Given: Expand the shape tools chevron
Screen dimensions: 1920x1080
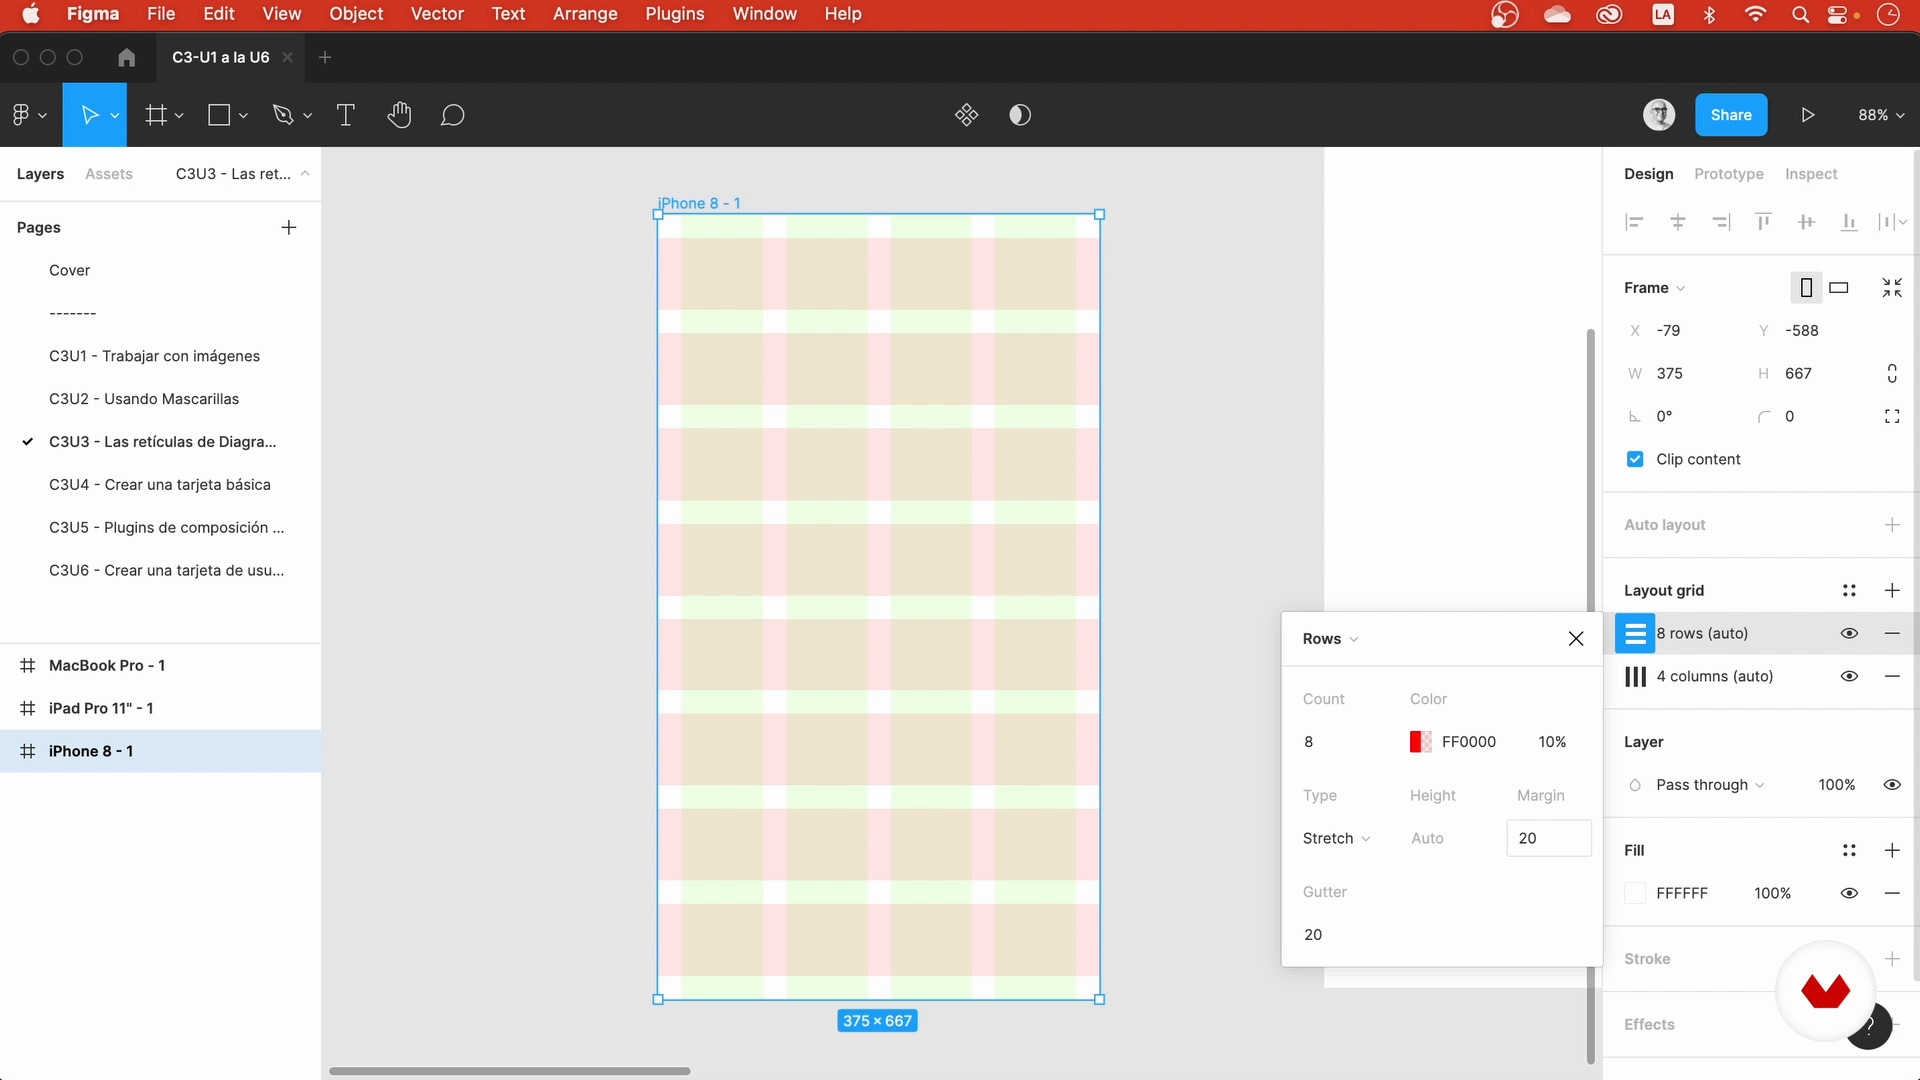Looking at the screenshot, I should 243,116.
